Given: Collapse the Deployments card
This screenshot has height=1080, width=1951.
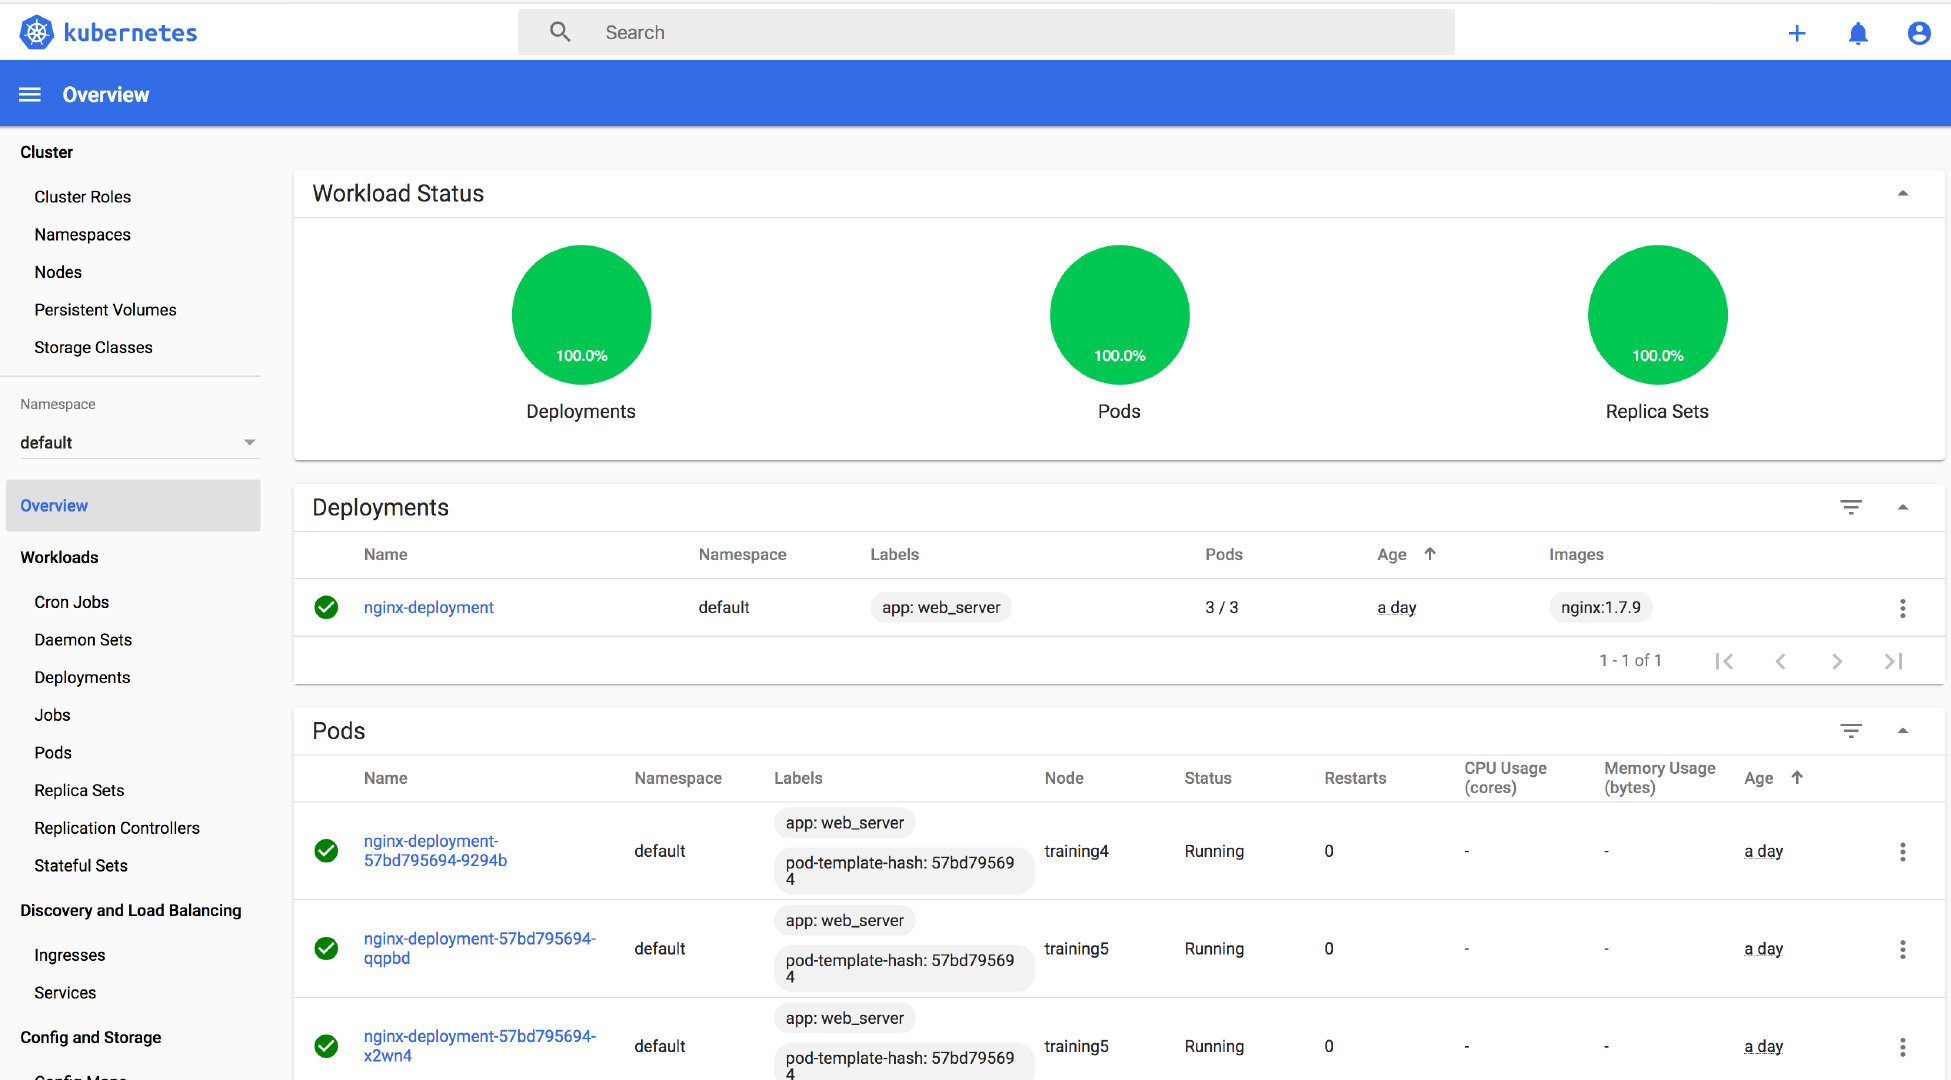Looking at the screenshot, I should [x=1902, y=507].
